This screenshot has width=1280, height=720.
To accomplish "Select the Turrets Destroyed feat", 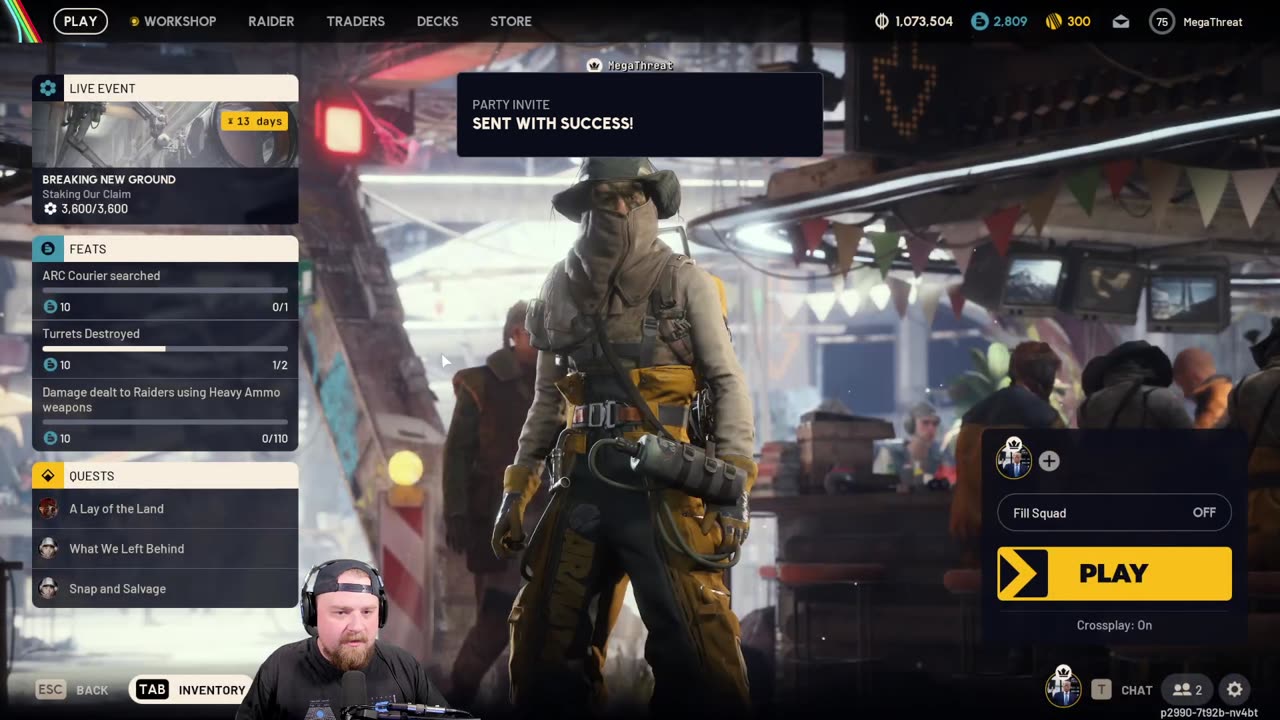I will pos(165,349).
